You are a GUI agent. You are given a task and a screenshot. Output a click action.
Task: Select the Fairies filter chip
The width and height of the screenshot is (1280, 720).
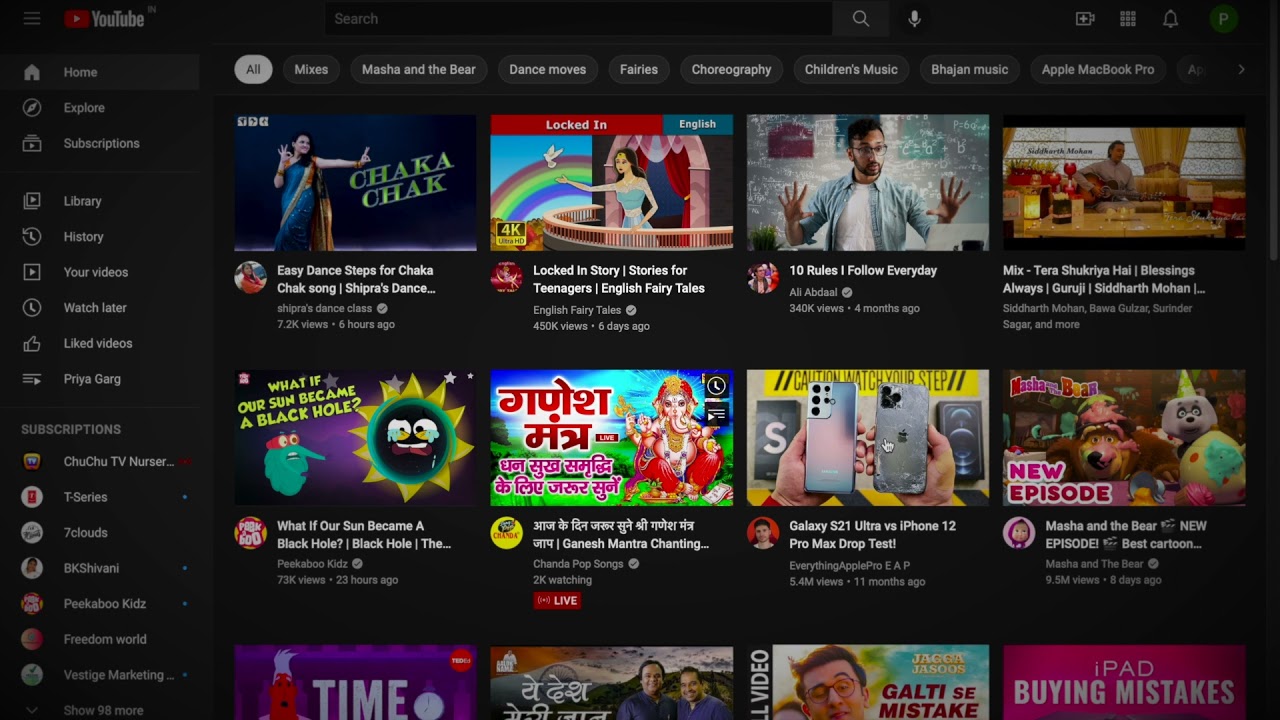[x=639, y=69]
